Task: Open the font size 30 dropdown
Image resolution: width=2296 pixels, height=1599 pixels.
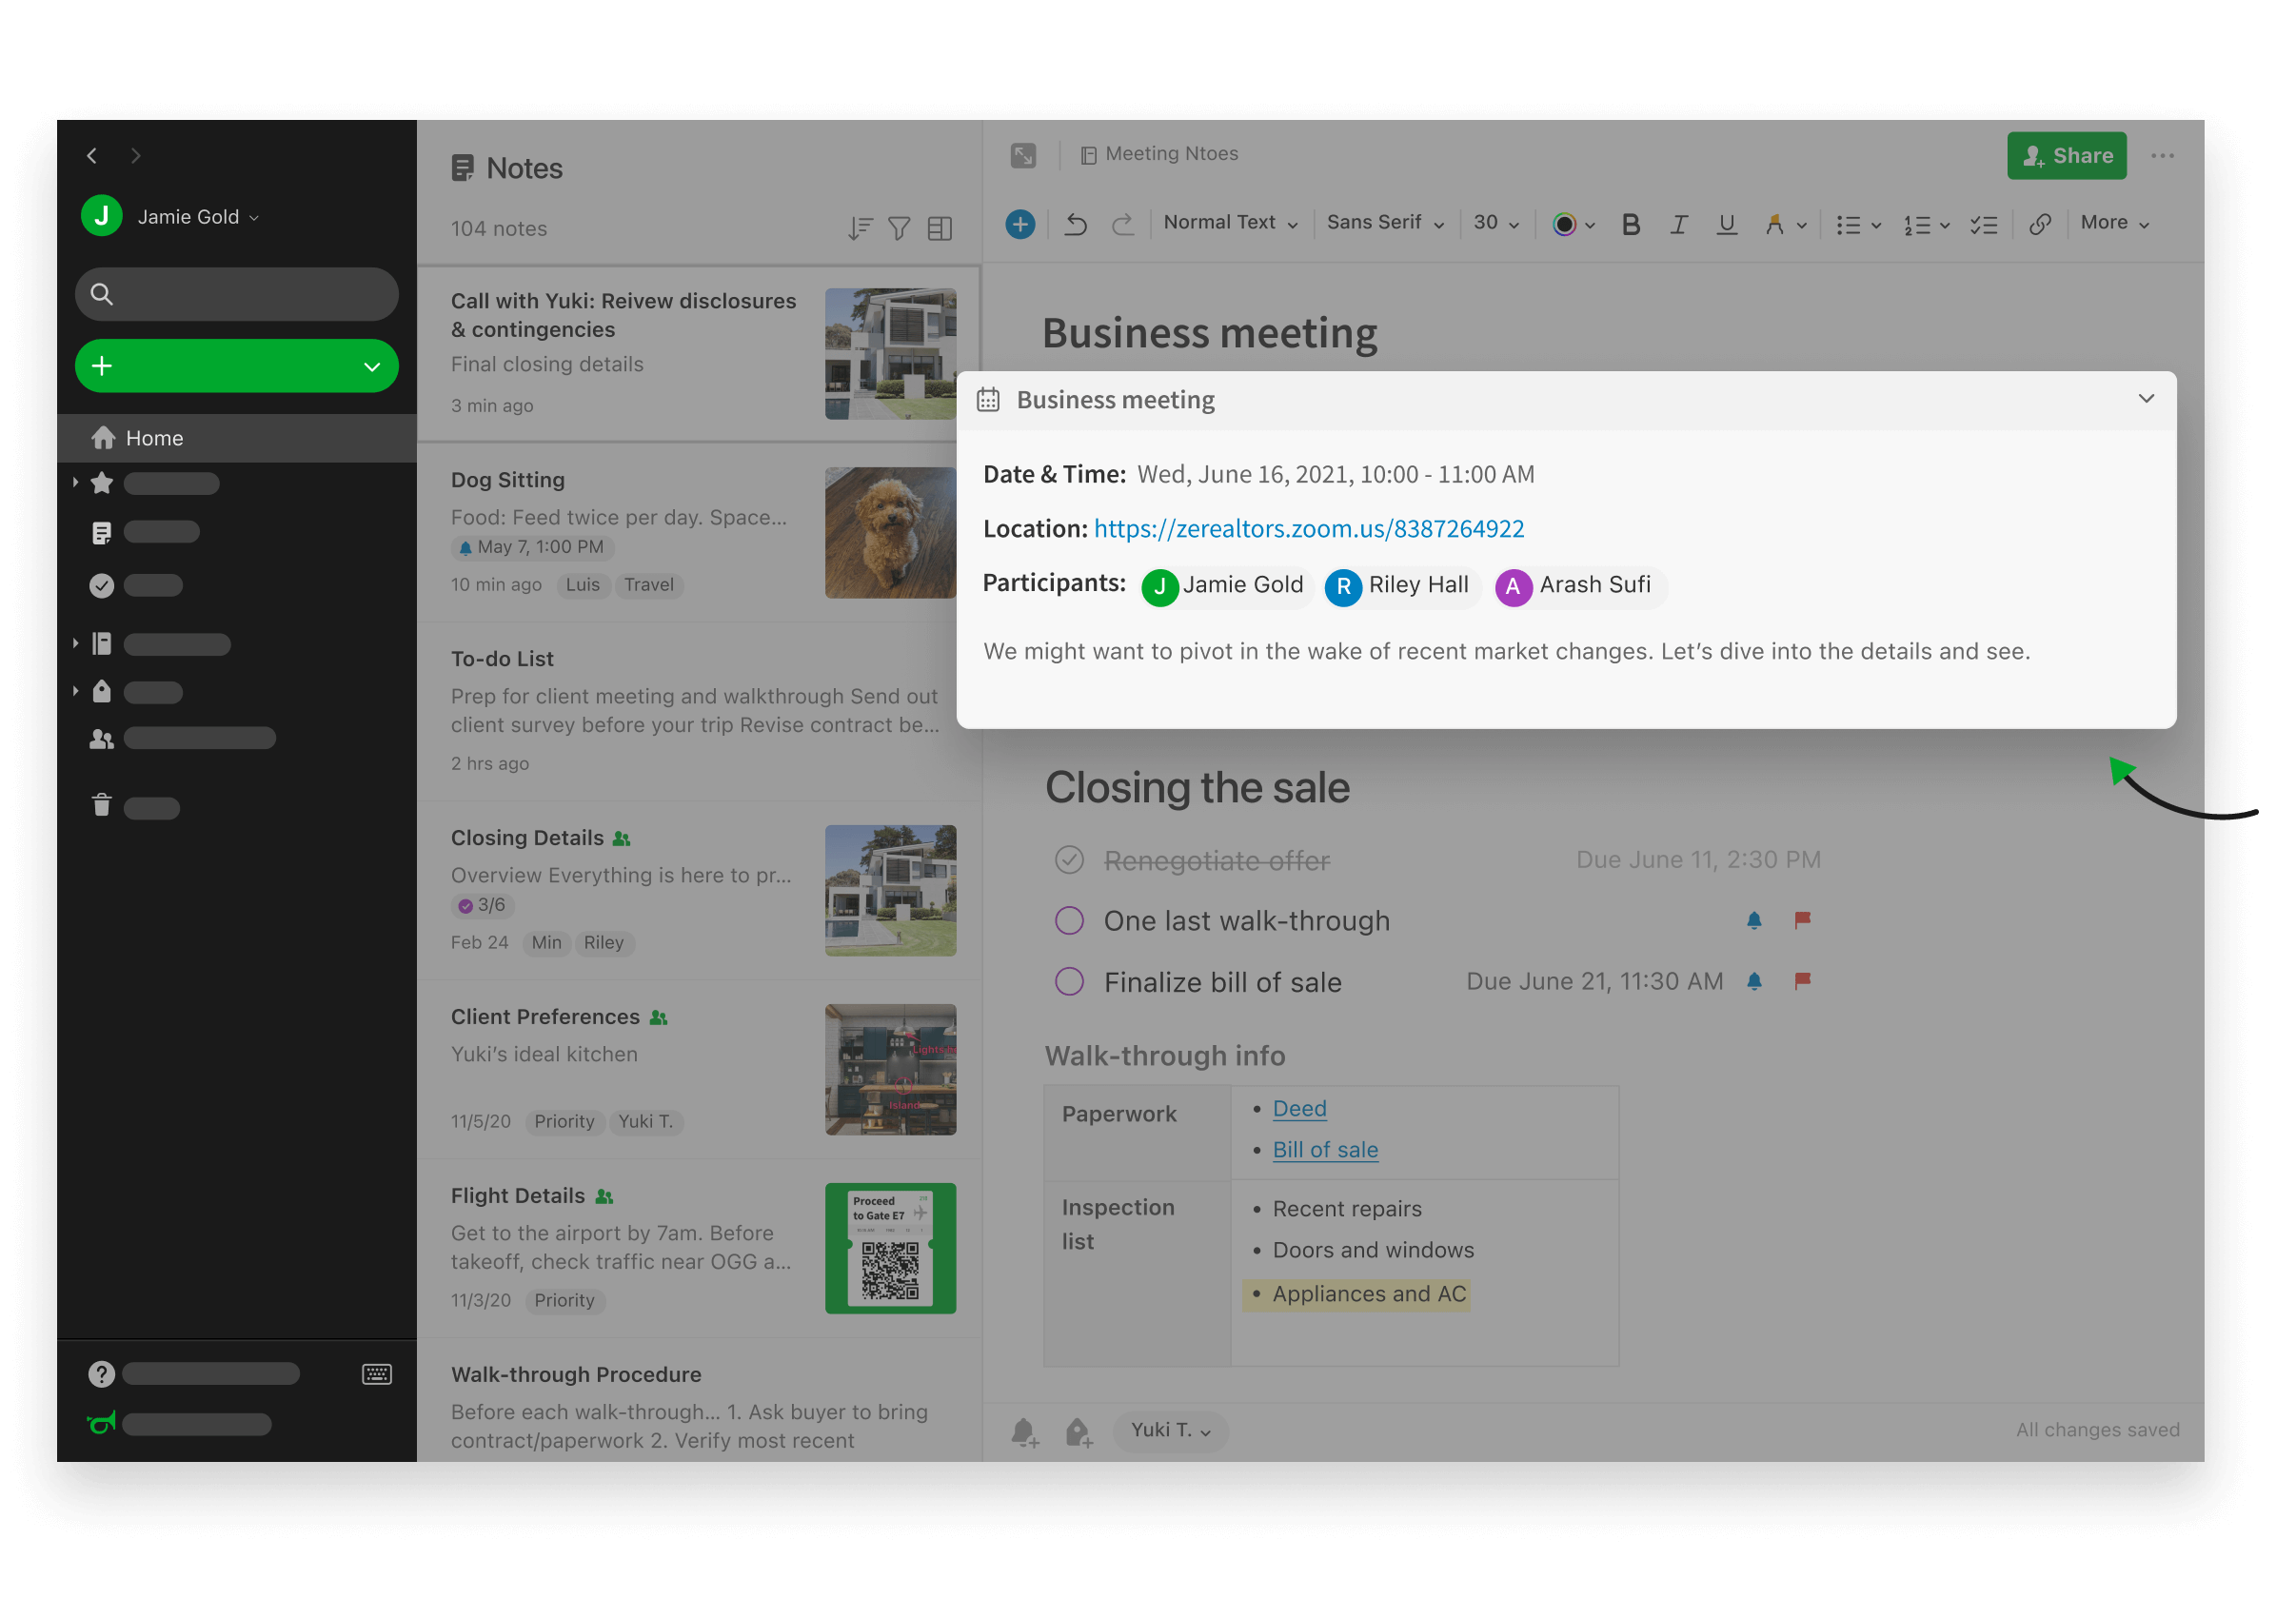Action: (1496, 223)
